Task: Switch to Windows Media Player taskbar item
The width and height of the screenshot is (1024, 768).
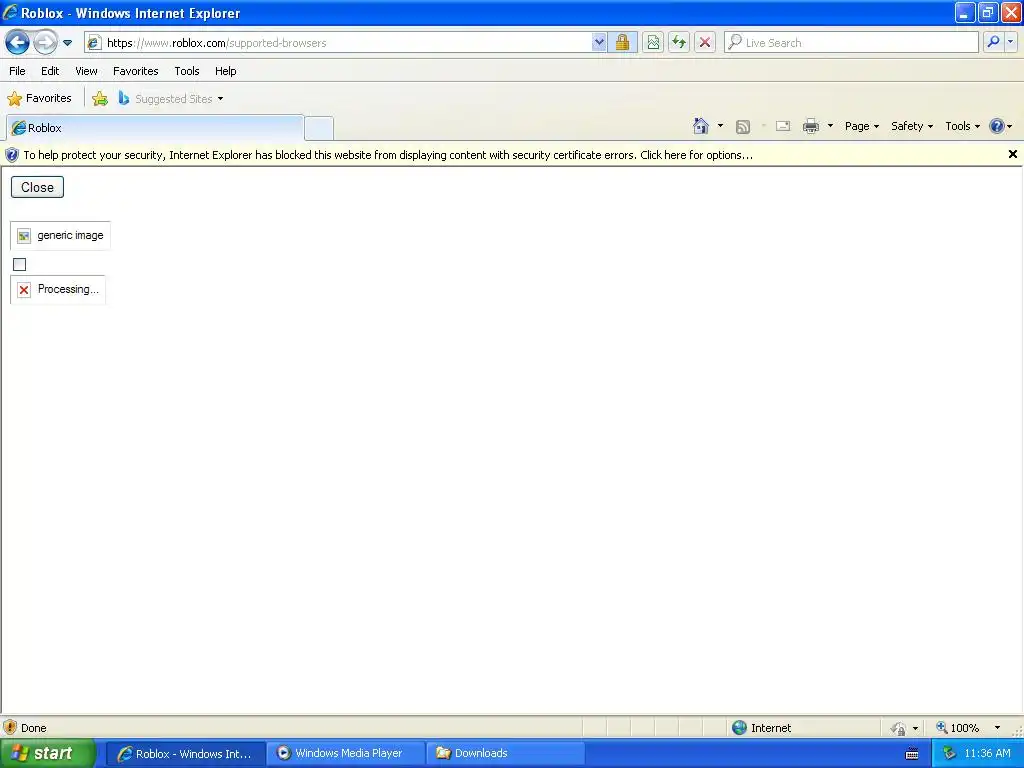Action: tap(345, 754)
